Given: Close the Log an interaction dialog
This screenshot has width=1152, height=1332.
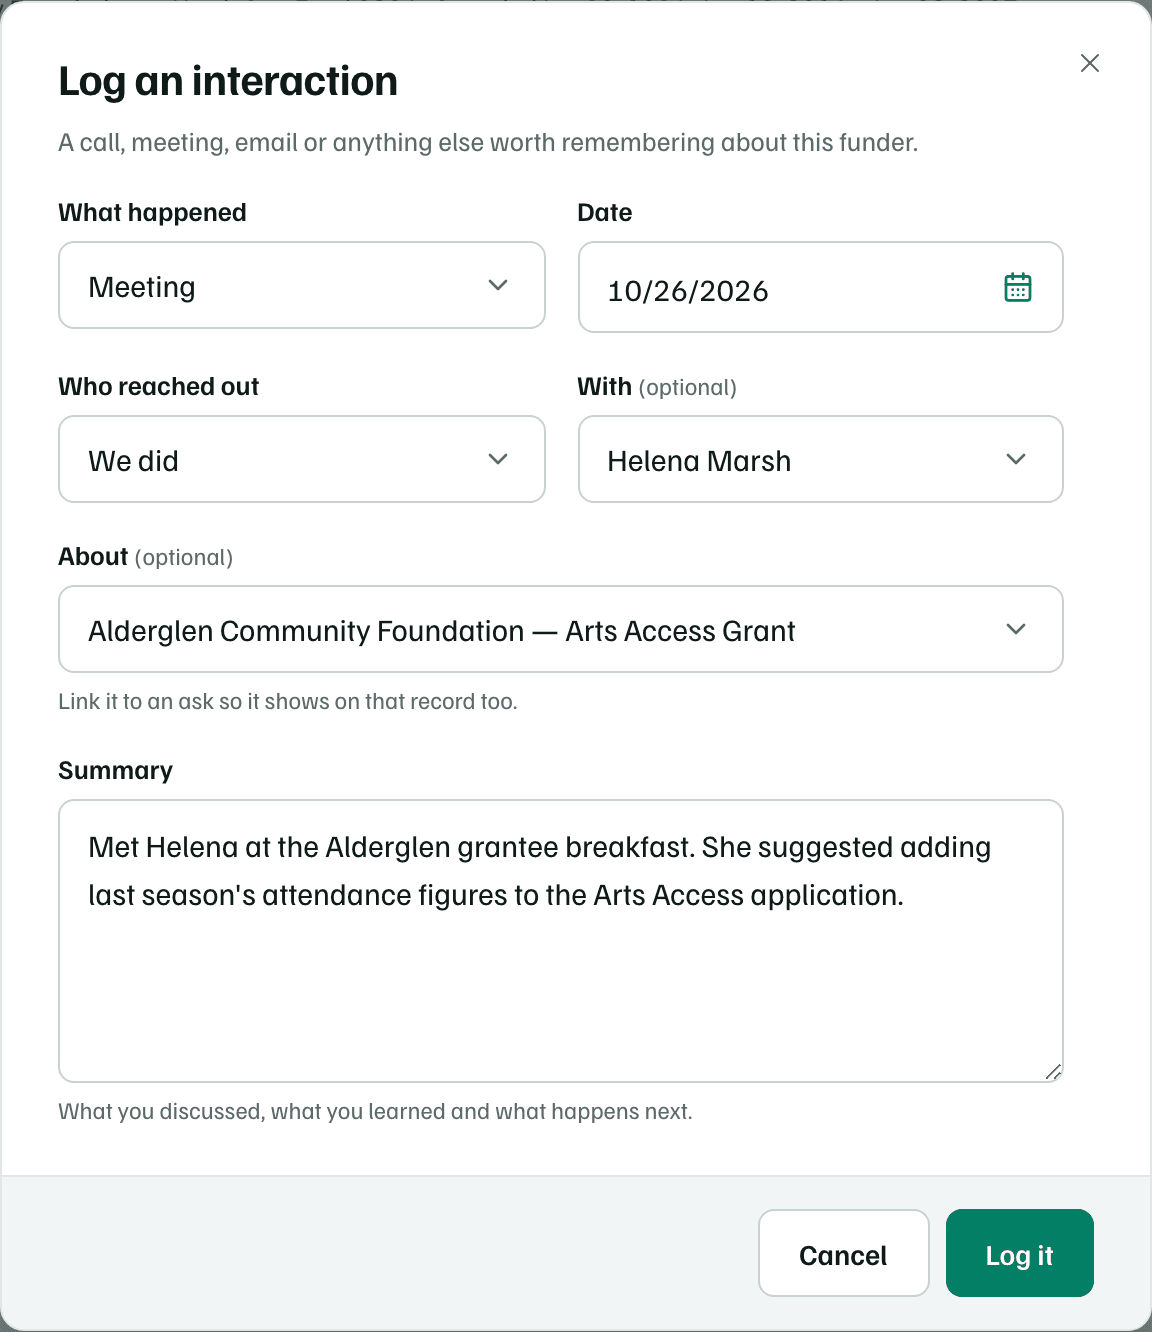Looking at the screenshot, I should (x=1090, y=63).
